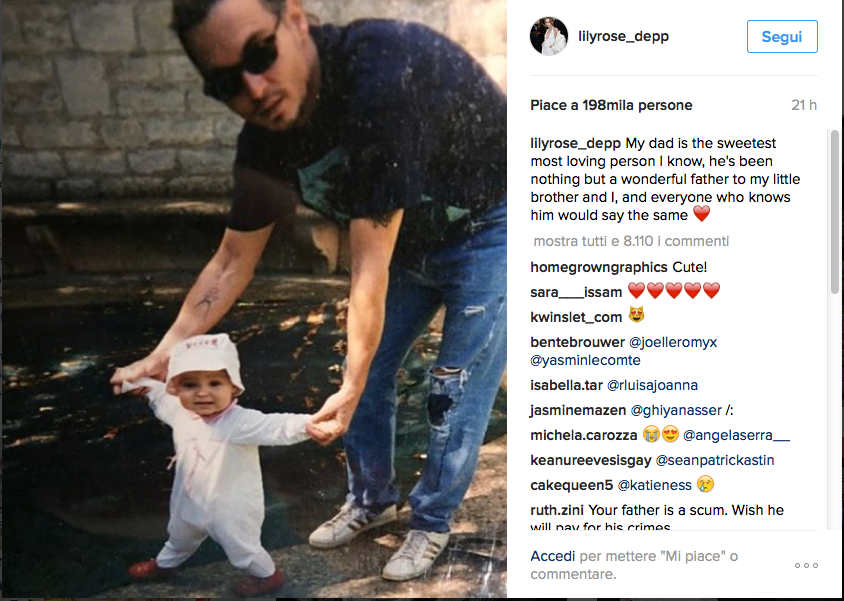The image size is (844, 601).
Task: Open the @joelleromyx mention
Action: coord(673,342)
